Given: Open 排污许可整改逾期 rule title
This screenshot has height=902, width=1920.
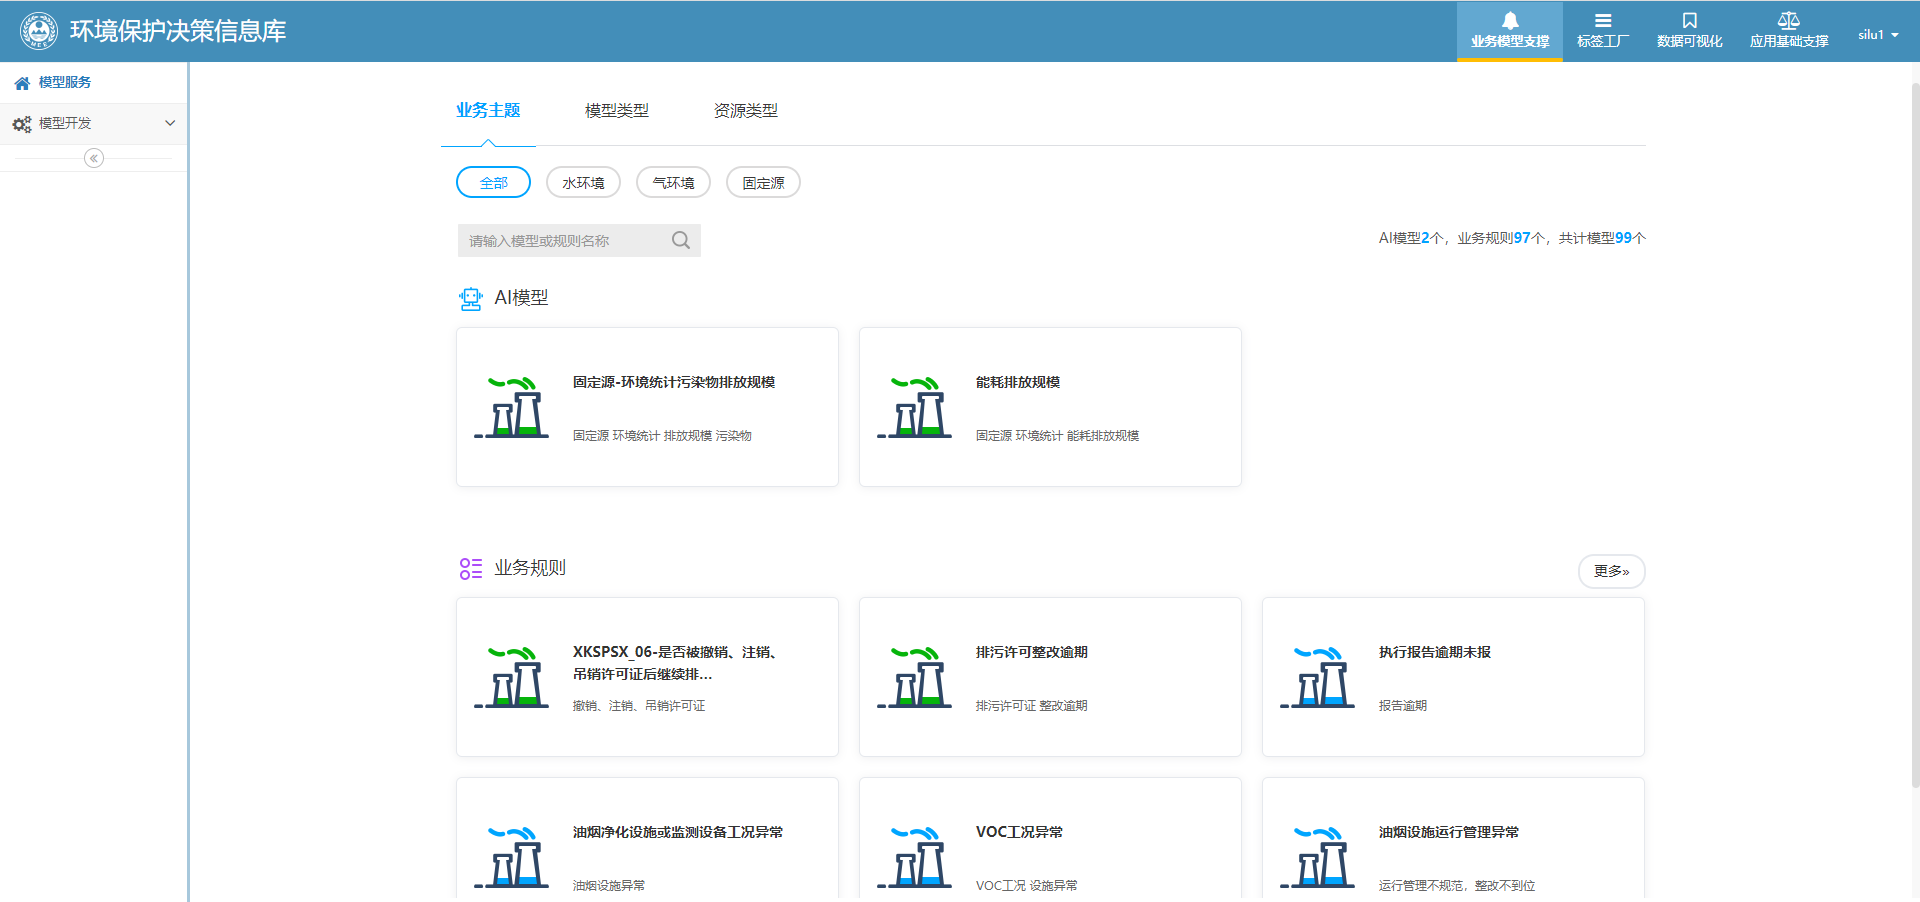Looking at the screenshot, I should [x=1032, y=652].
